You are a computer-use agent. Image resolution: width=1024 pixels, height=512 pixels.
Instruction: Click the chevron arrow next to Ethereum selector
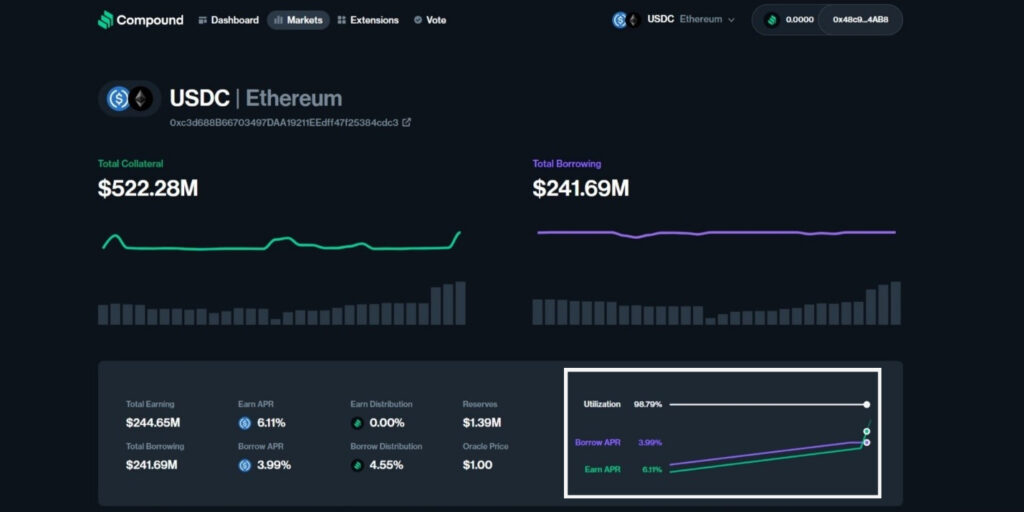coord(731,20)
